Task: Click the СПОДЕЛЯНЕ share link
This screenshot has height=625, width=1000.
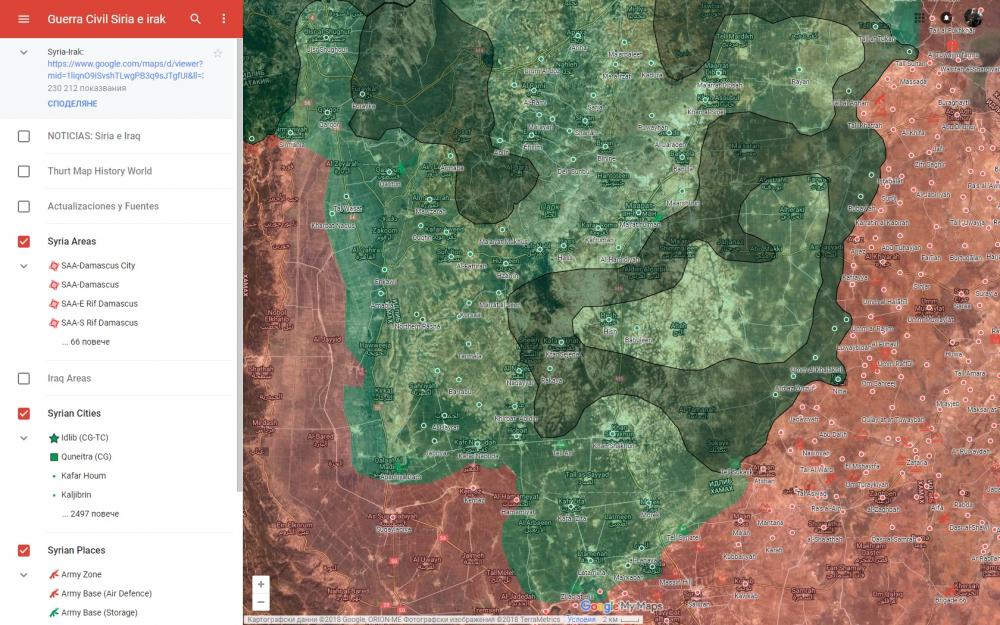Action: pyautogui.click(x=72, y=104)
